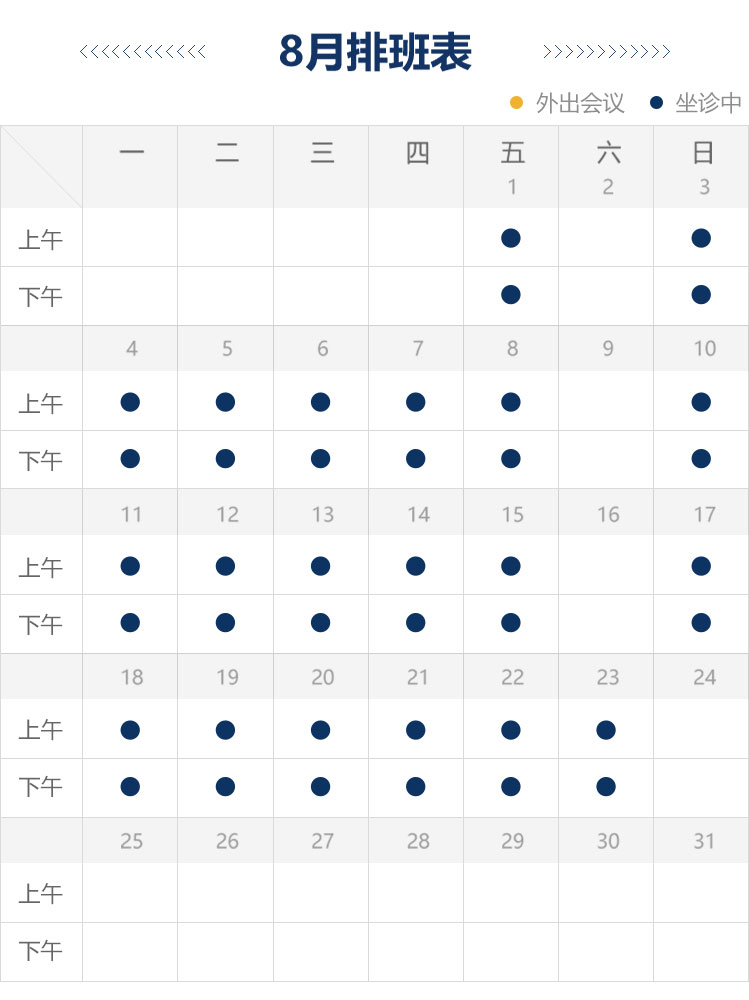This screenshot has width=749, height=1000.
Task: Click the 外出会议 legend label
Action: (580, 103)
